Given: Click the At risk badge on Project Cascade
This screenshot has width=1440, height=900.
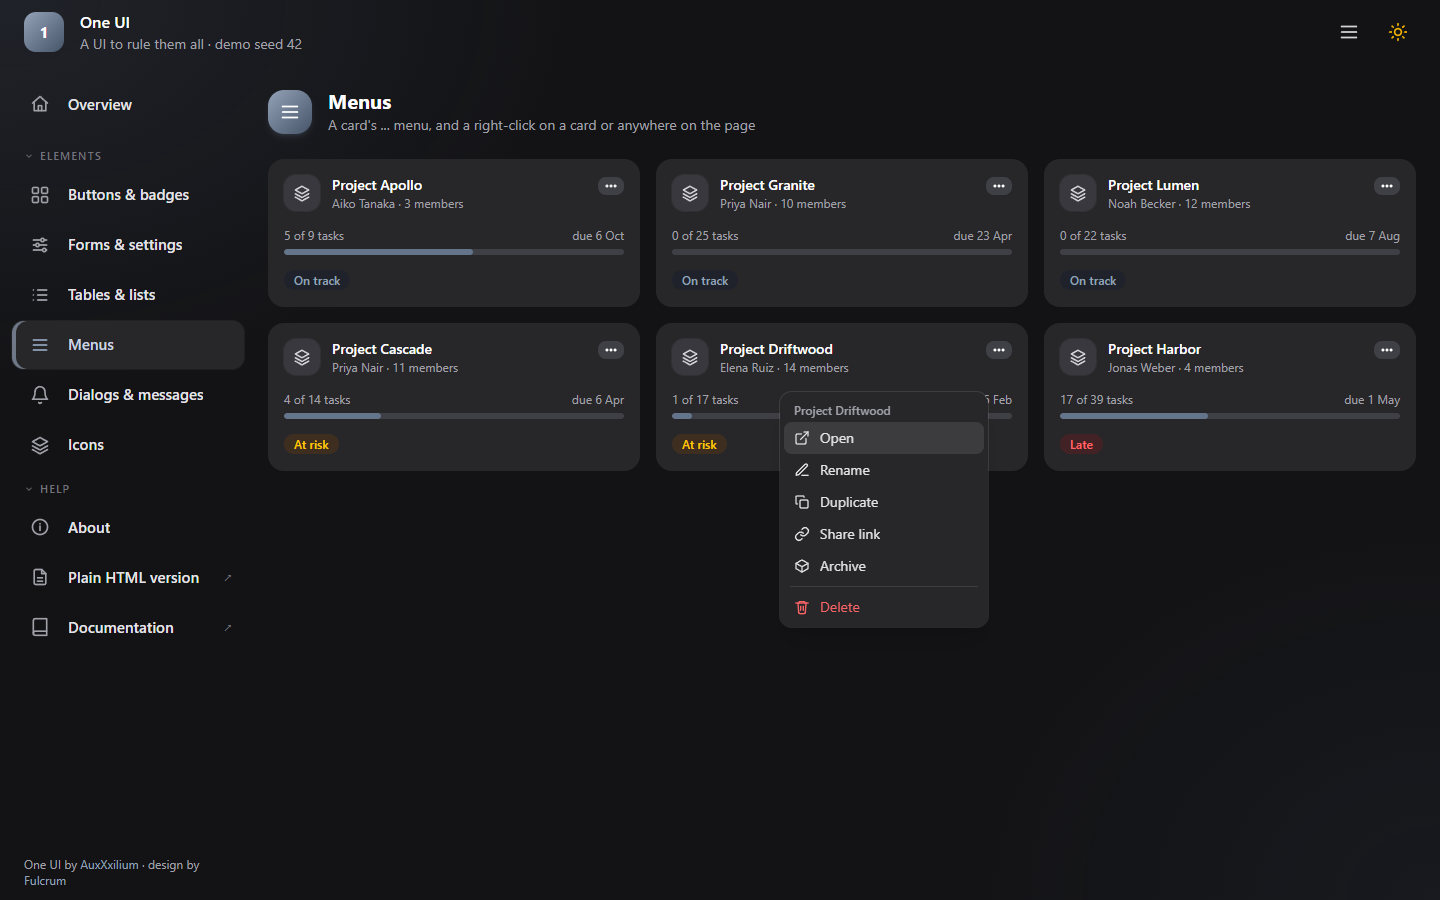Looking at the screenshot, I should [311, 445].
